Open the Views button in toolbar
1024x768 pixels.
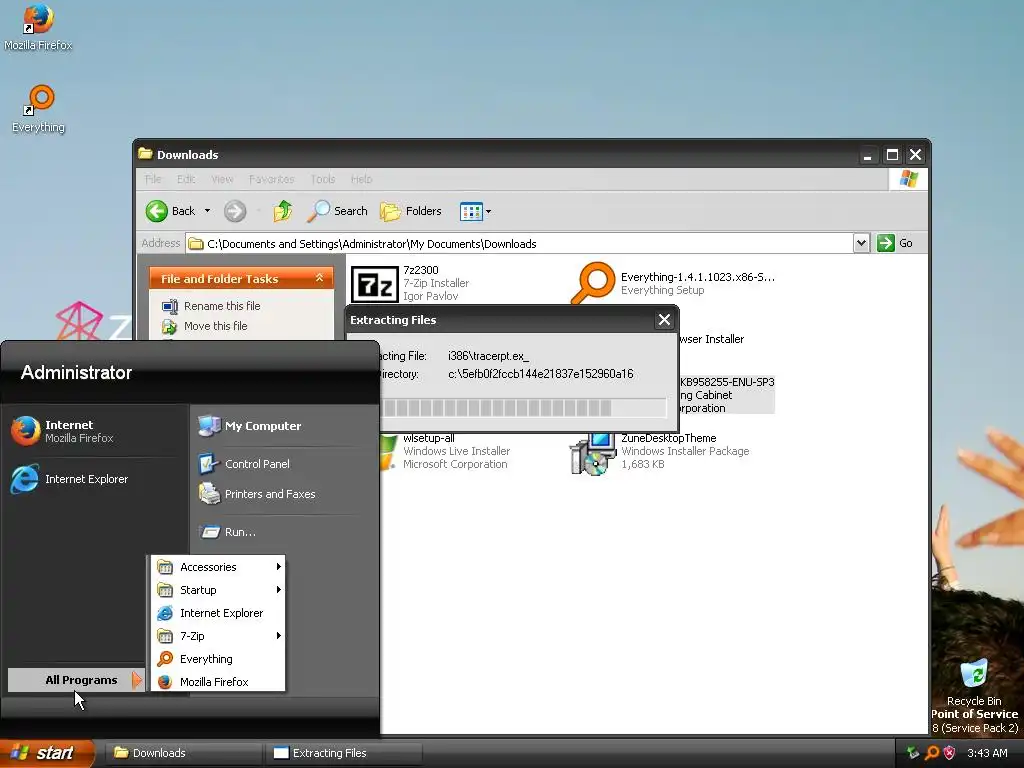(x=471, y=211)
